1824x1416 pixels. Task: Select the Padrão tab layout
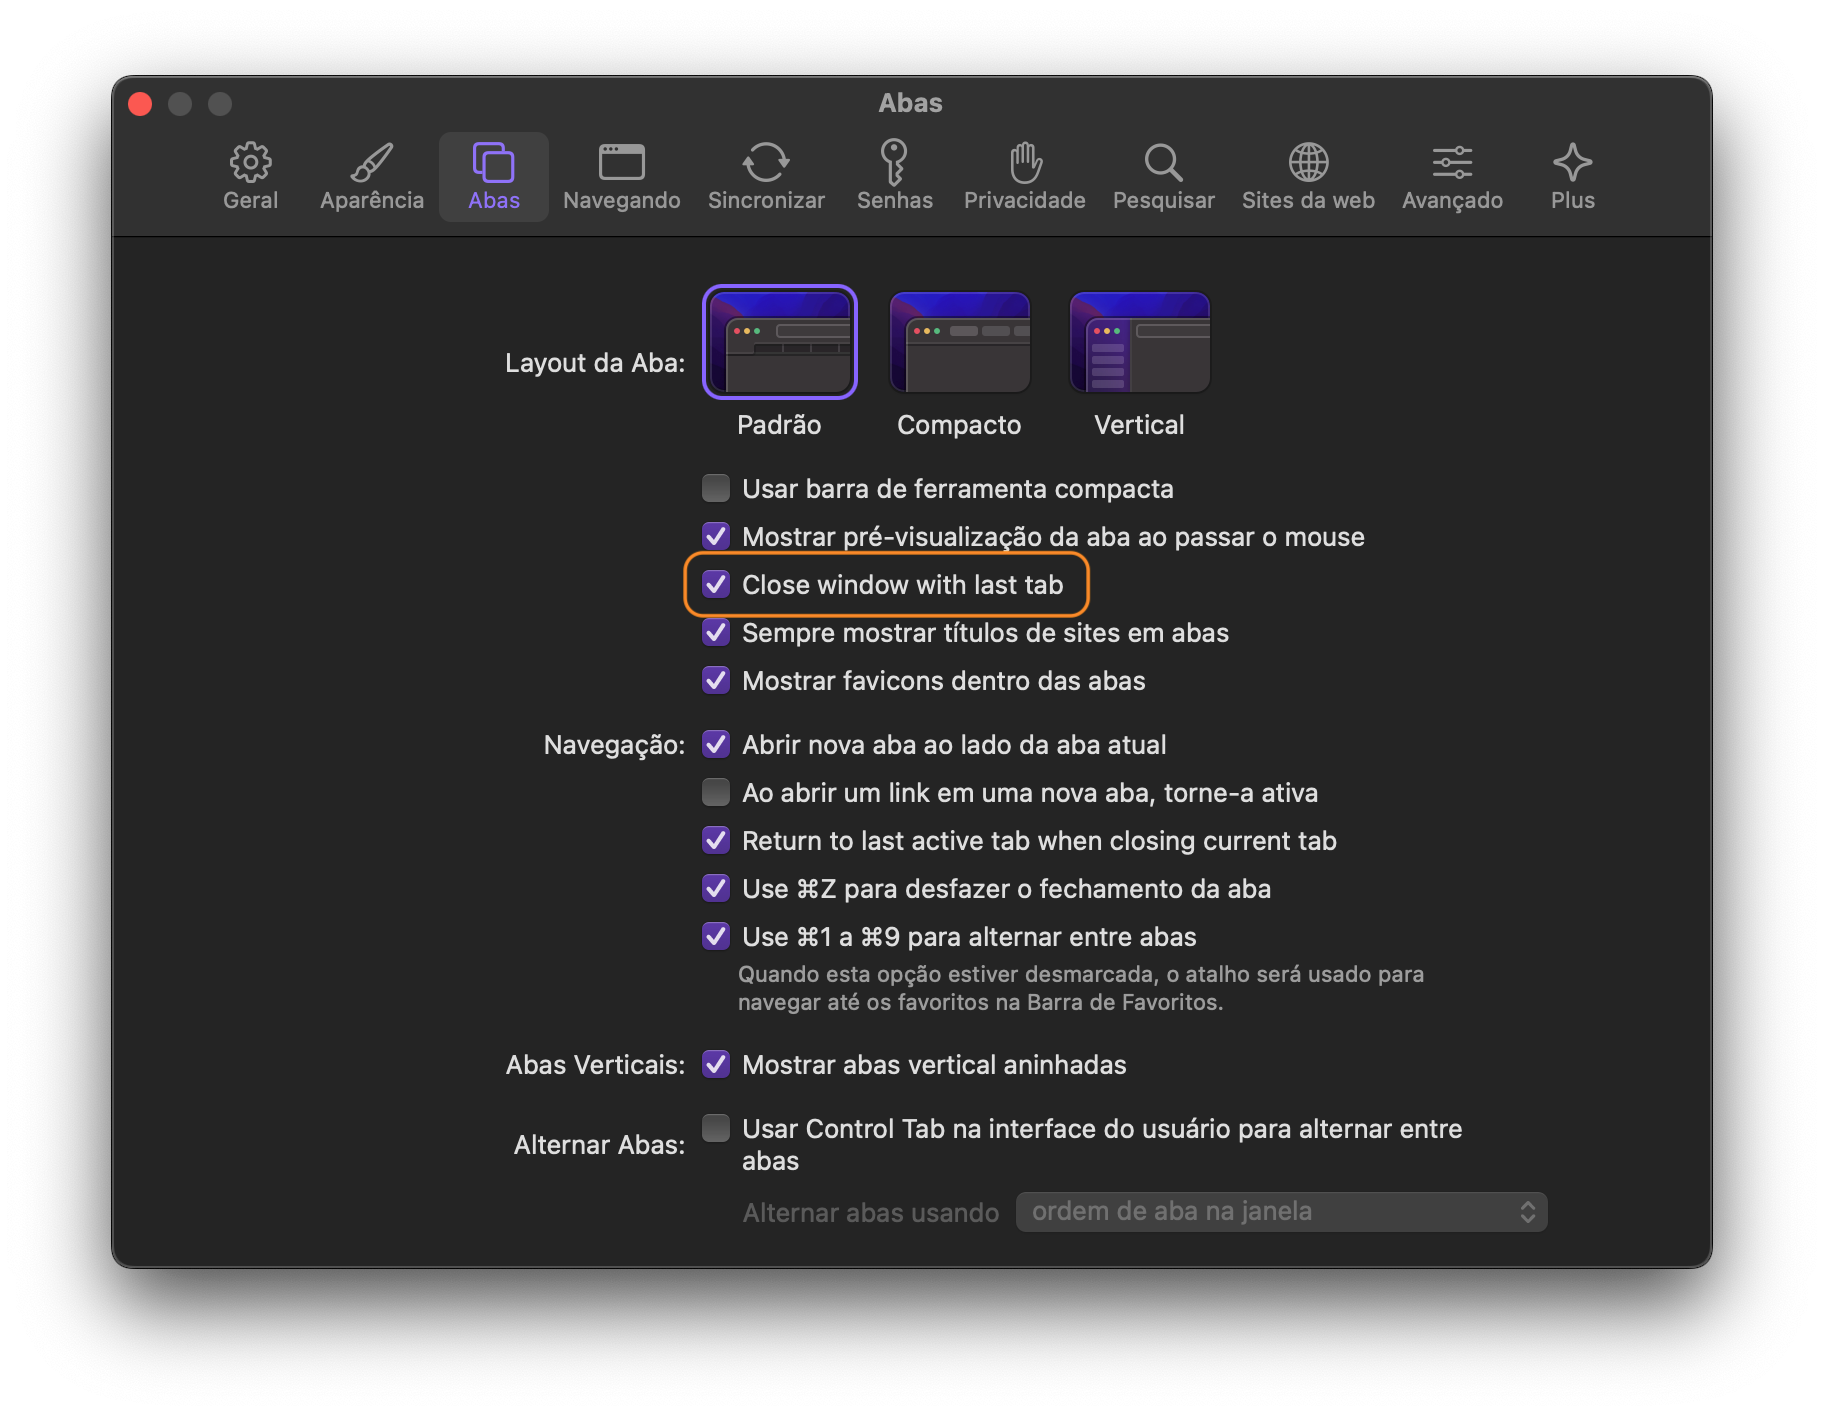click(779, 342)
